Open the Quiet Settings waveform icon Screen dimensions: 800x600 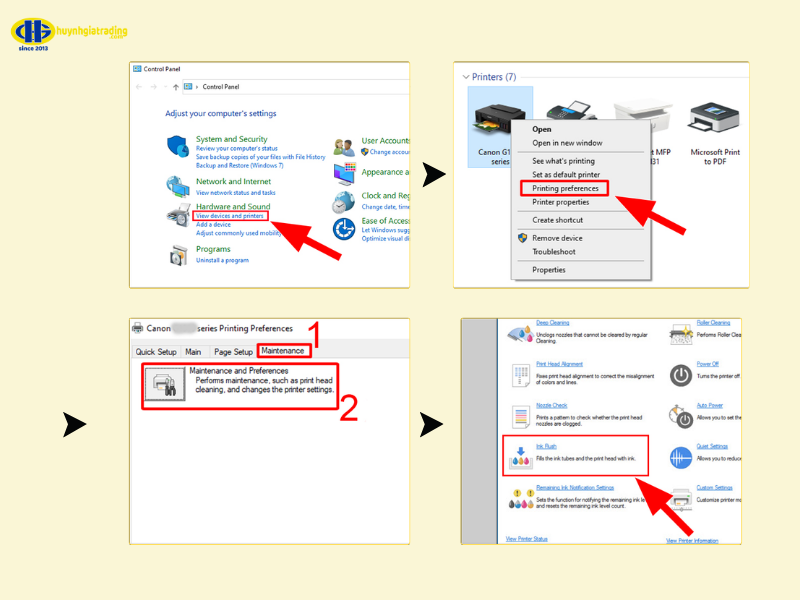pos(680,457)
